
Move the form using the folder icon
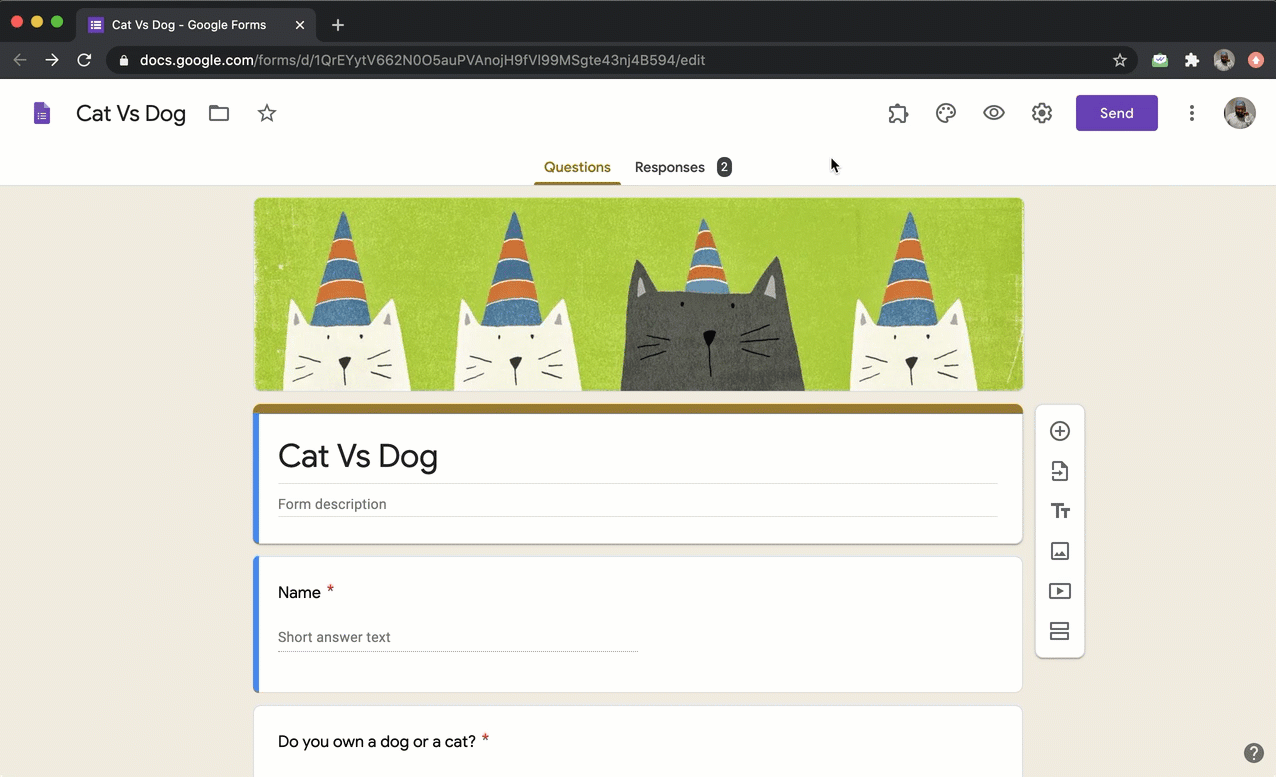[218, 113]
